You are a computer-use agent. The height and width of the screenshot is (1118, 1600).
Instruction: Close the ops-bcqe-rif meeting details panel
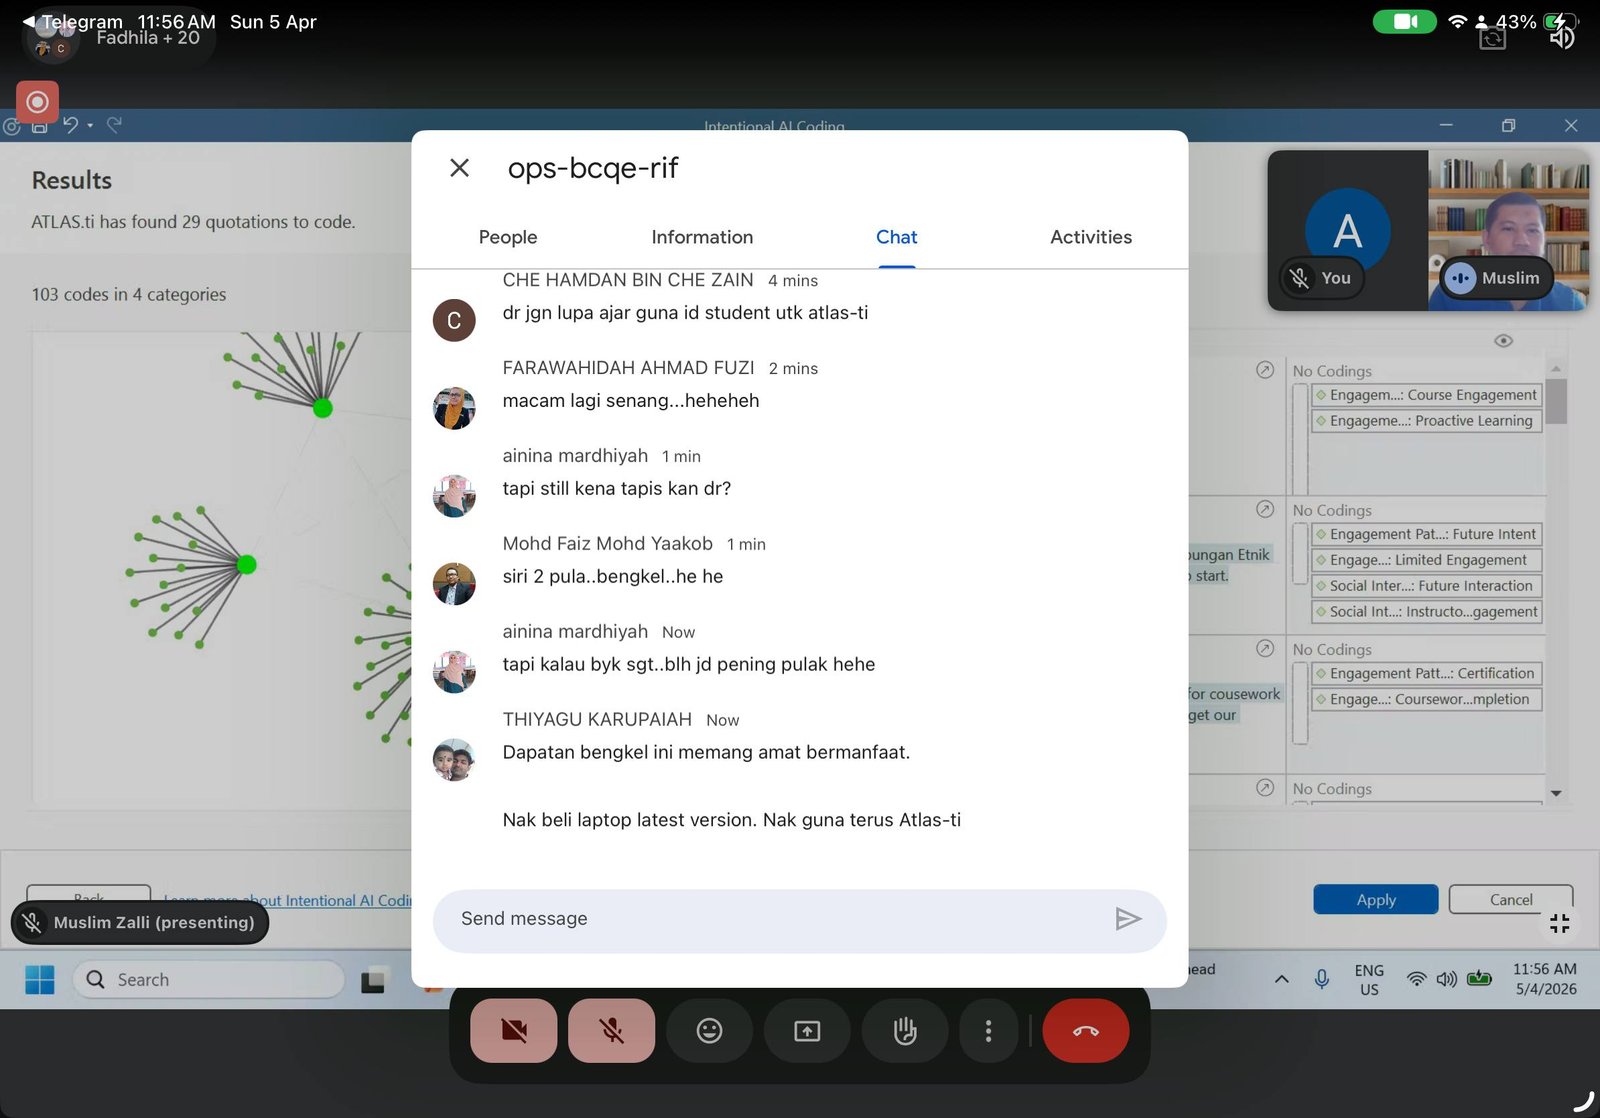[x=459, y=168]
